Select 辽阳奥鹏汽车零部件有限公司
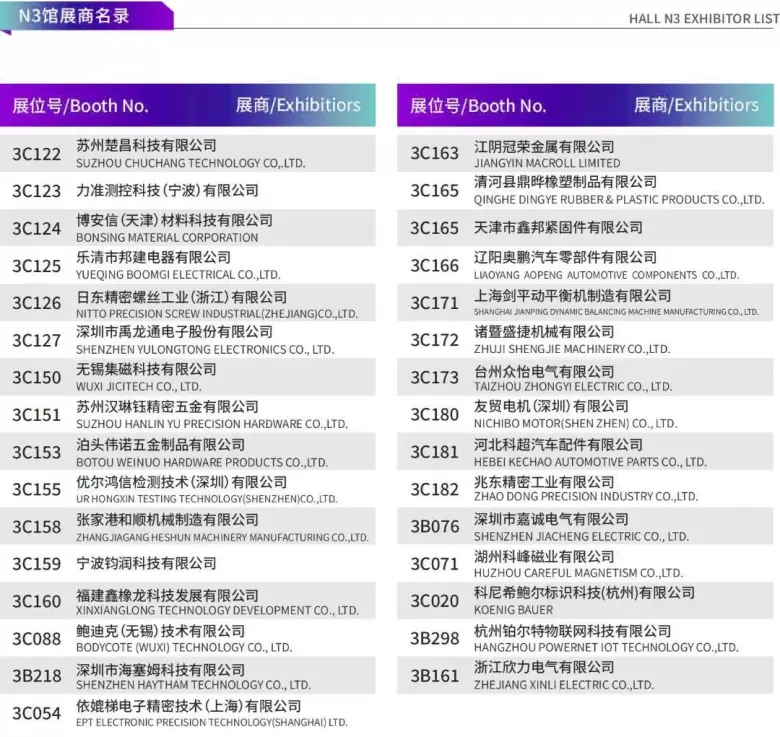 click(565, 258)
